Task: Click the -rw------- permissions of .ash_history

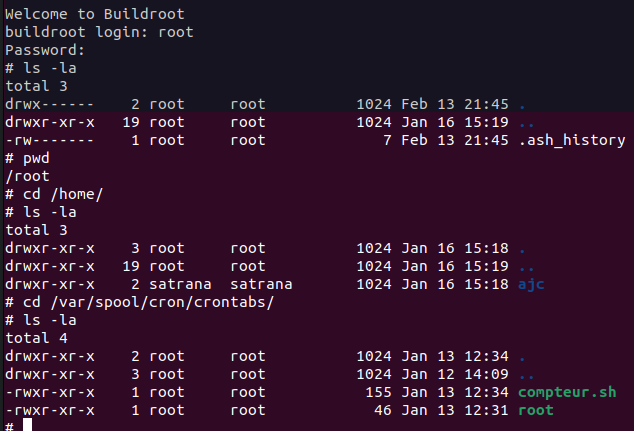Action: tap(50, 140)
